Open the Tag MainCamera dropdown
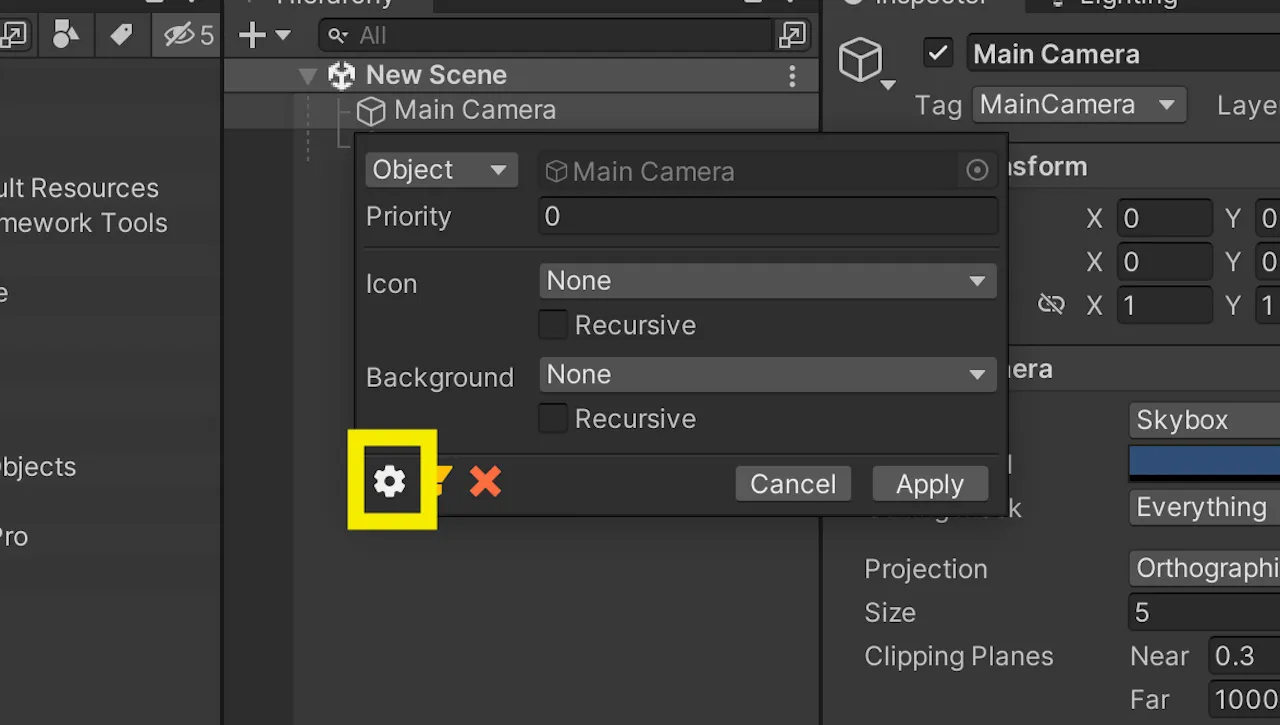This screenshot has width=1280, height=725. pos(1079,105)
